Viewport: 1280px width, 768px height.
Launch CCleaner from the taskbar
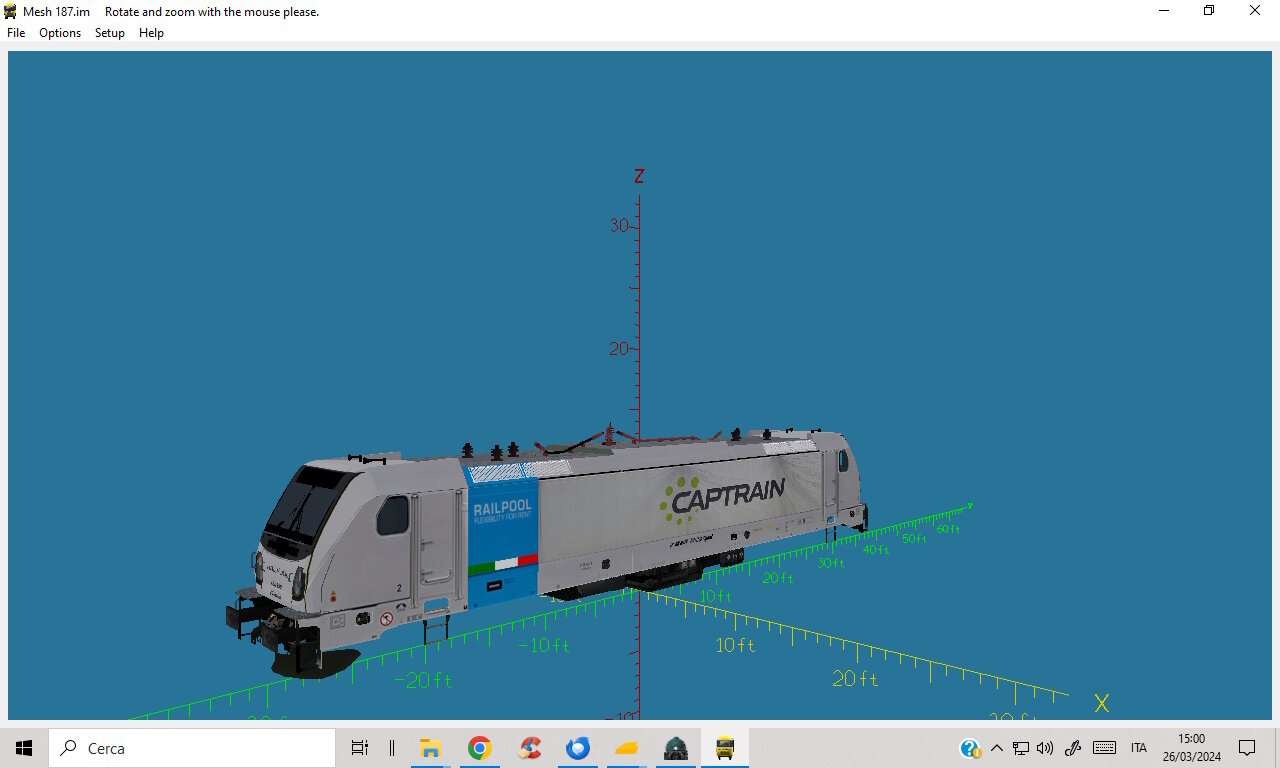pos(529,748)
